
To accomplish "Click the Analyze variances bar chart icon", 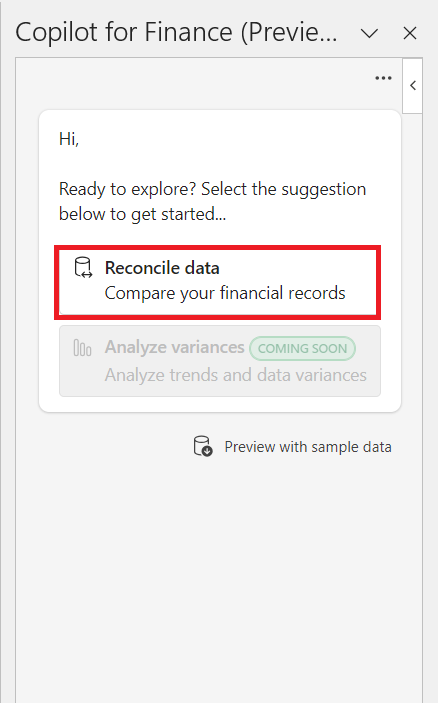I will pos(82,347).
